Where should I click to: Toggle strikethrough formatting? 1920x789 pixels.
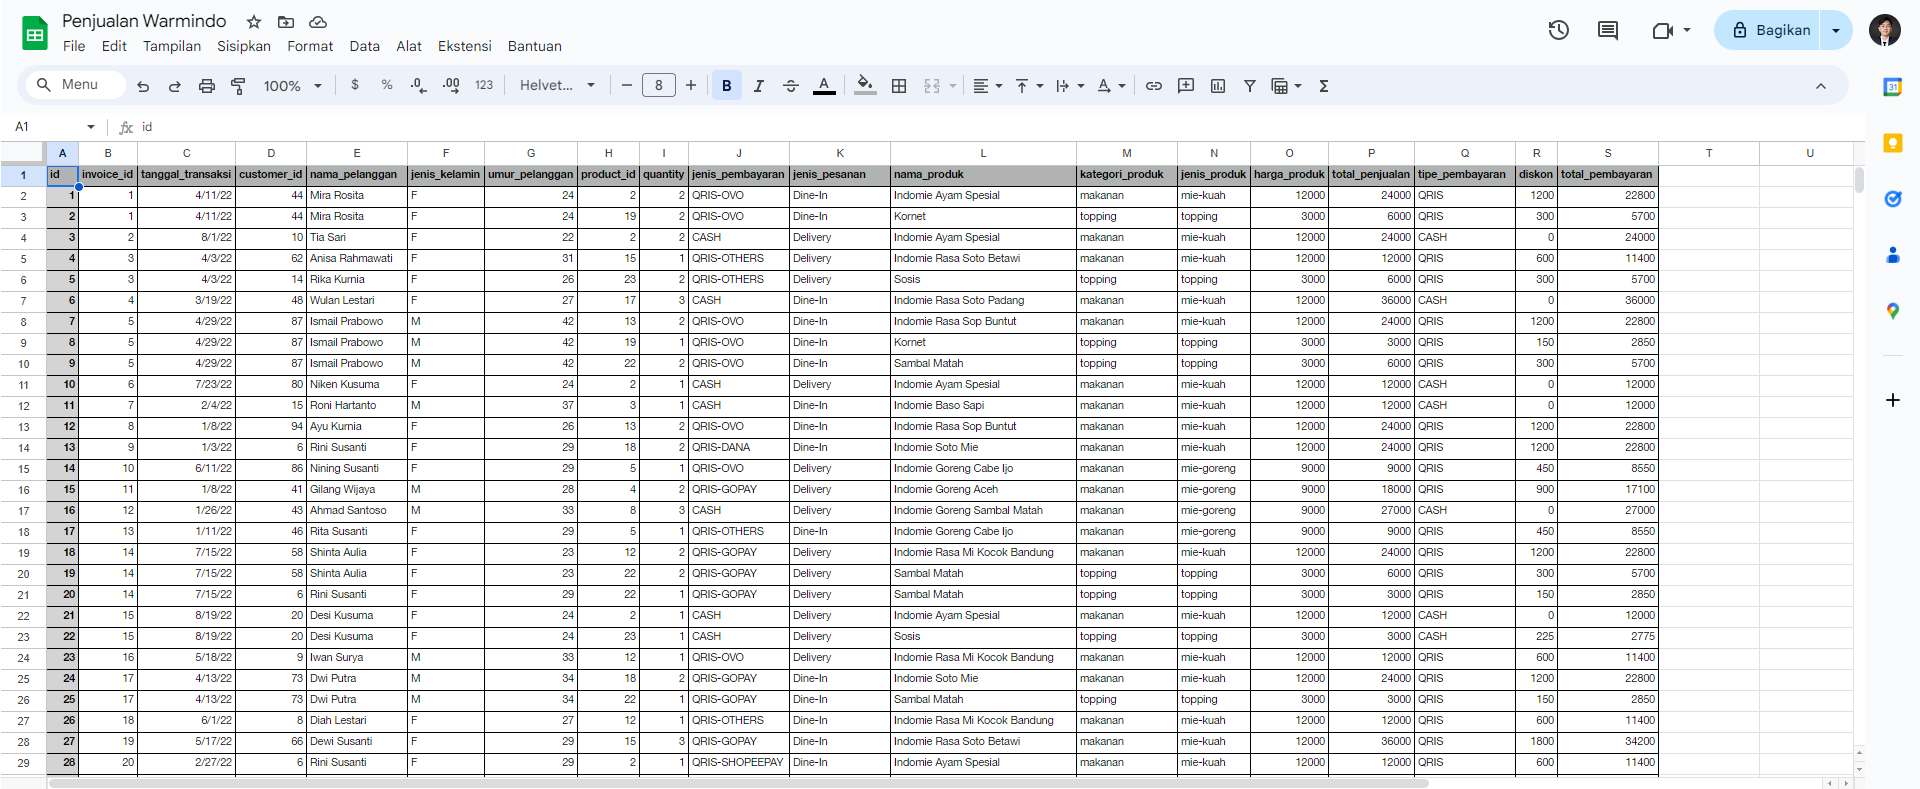click(x=791, y=86)
